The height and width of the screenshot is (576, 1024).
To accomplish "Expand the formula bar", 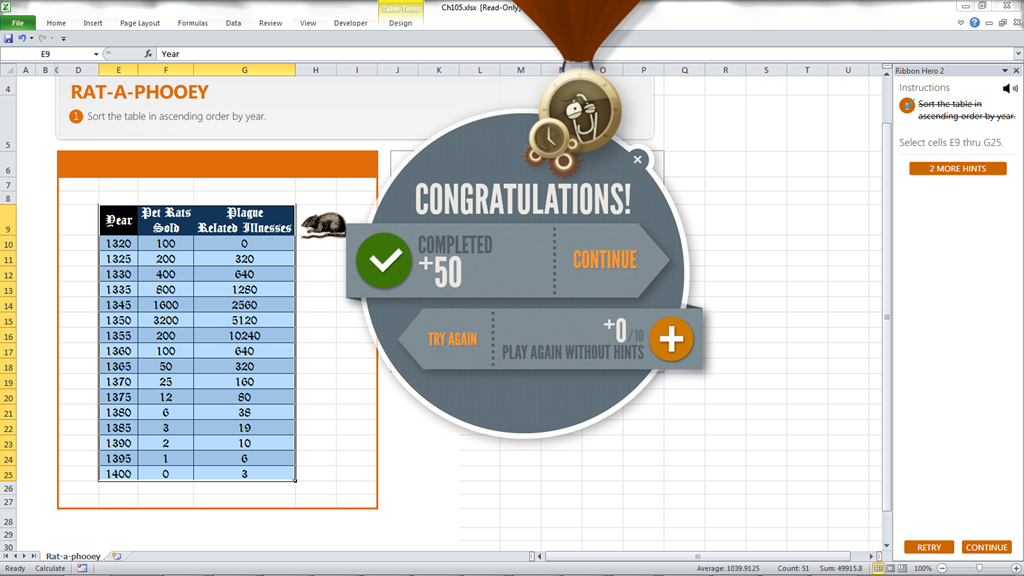I will [1016, 54].
